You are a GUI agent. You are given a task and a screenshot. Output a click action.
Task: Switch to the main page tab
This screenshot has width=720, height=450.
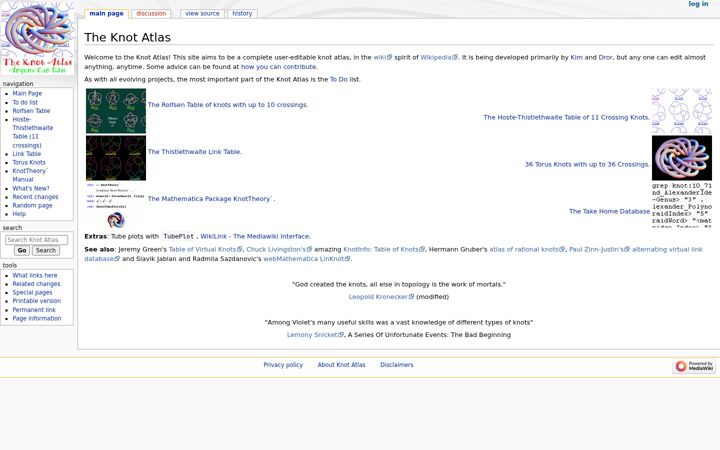tap(106, 14)
